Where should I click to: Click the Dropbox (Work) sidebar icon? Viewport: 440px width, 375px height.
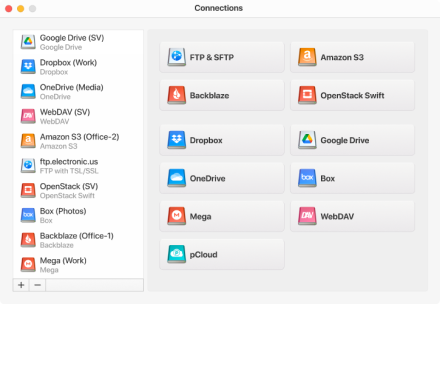[x=28, y=67]
